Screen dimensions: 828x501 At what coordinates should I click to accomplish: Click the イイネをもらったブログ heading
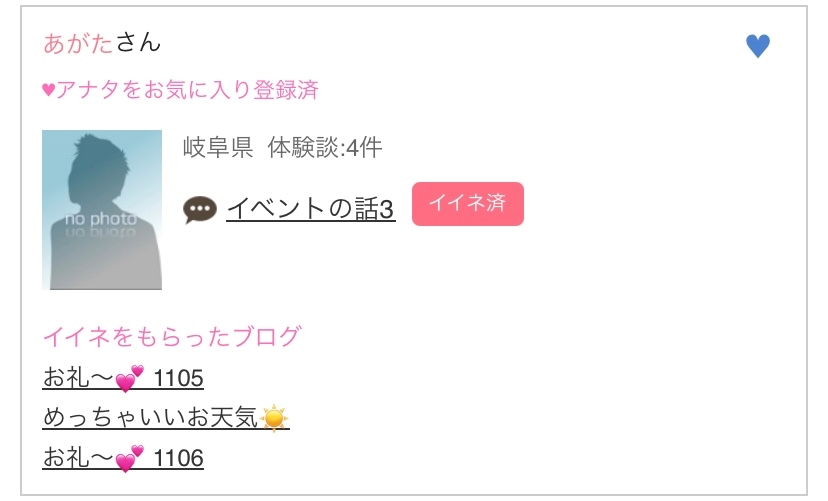[x=171, y=336]
